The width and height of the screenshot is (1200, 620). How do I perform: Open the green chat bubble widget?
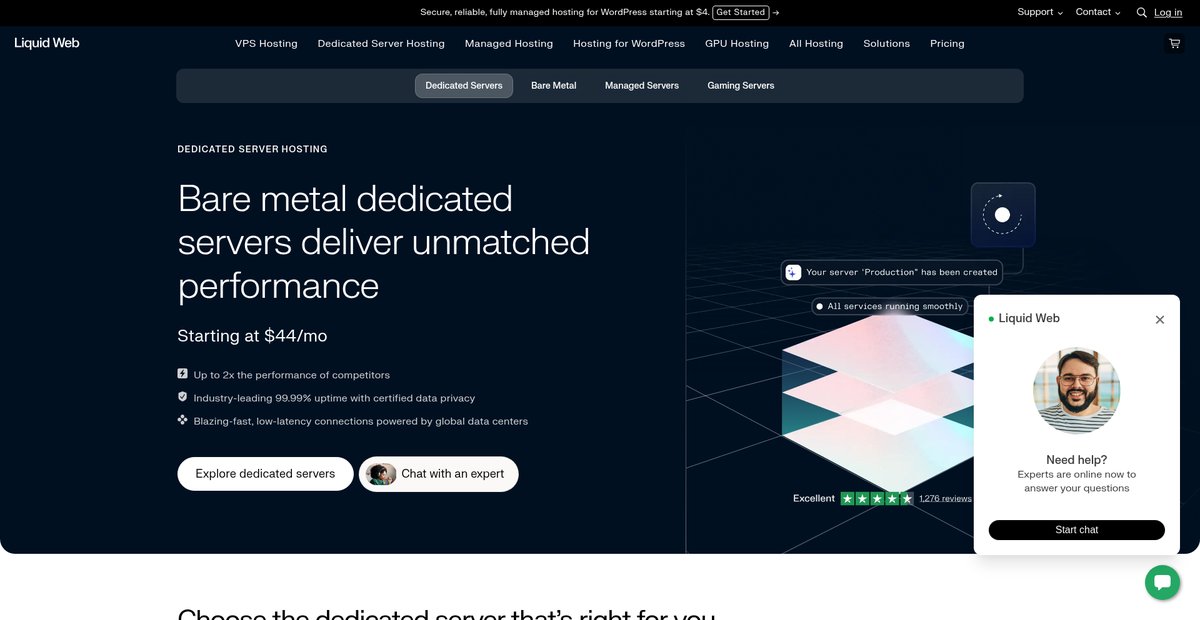pos(1162,582)
